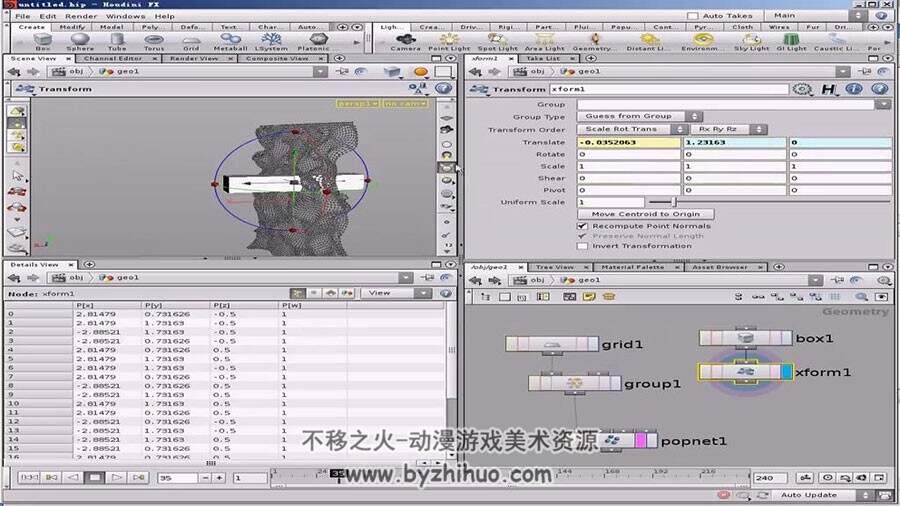This screenshot has height=506, width=900.
Task: Click Move Centroid to Origin button
Action: [x=646, y=214]
